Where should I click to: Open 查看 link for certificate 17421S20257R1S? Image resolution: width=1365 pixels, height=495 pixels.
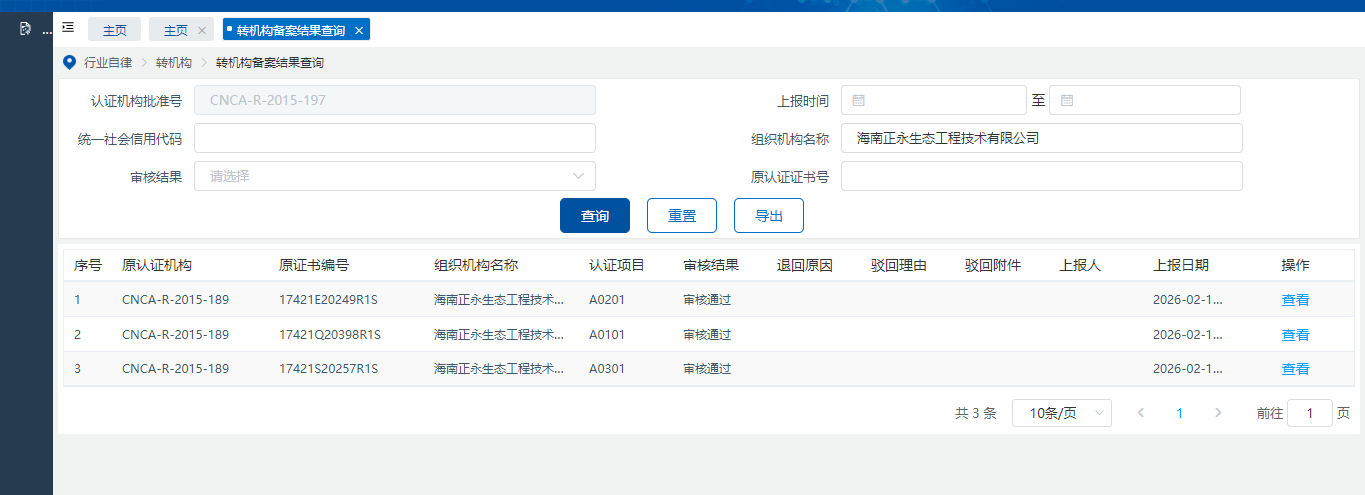point(1295,369)
